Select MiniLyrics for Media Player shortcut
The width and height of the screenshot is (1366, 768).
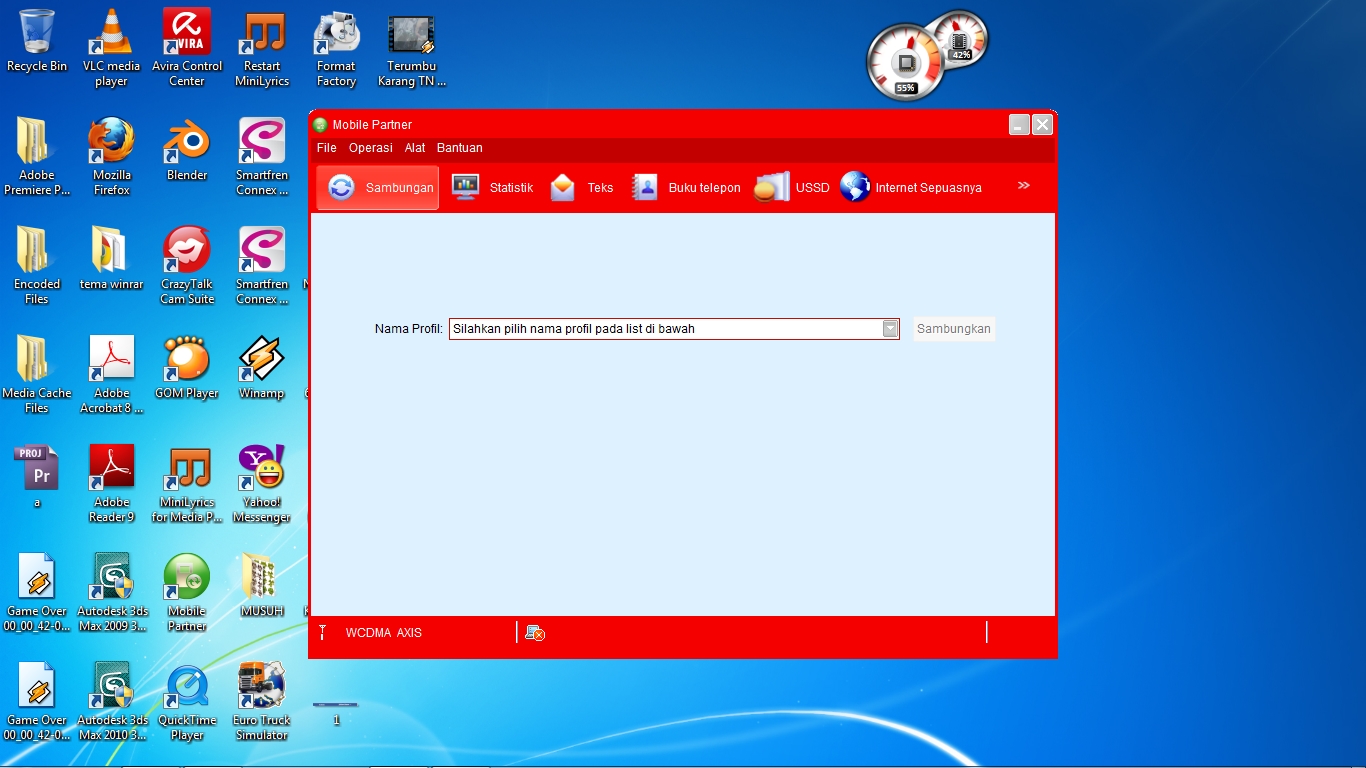tap(187, 484)
